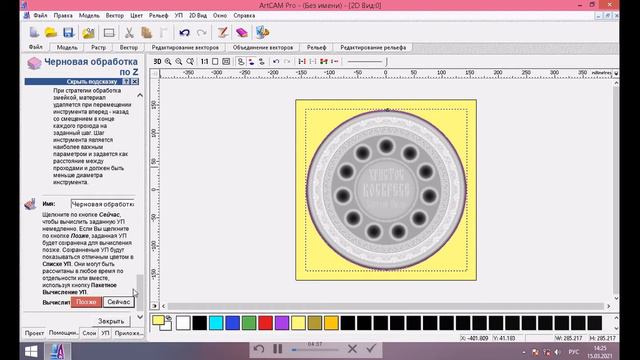640x360 pixels.
Task: Select Объединение векторов tab
Action: tap(263, 47)
